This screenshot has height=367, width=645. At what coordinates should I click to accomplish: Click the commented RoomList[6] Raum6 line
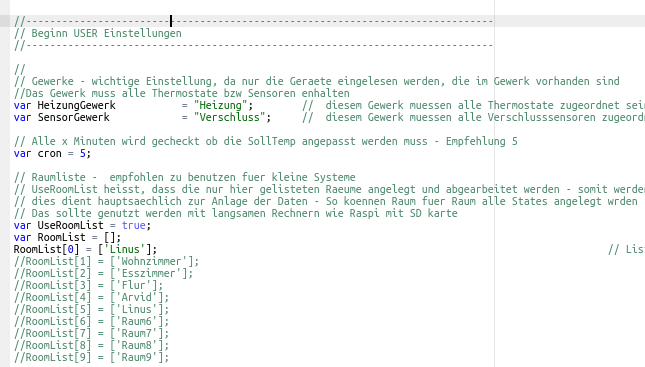(91, 321)
